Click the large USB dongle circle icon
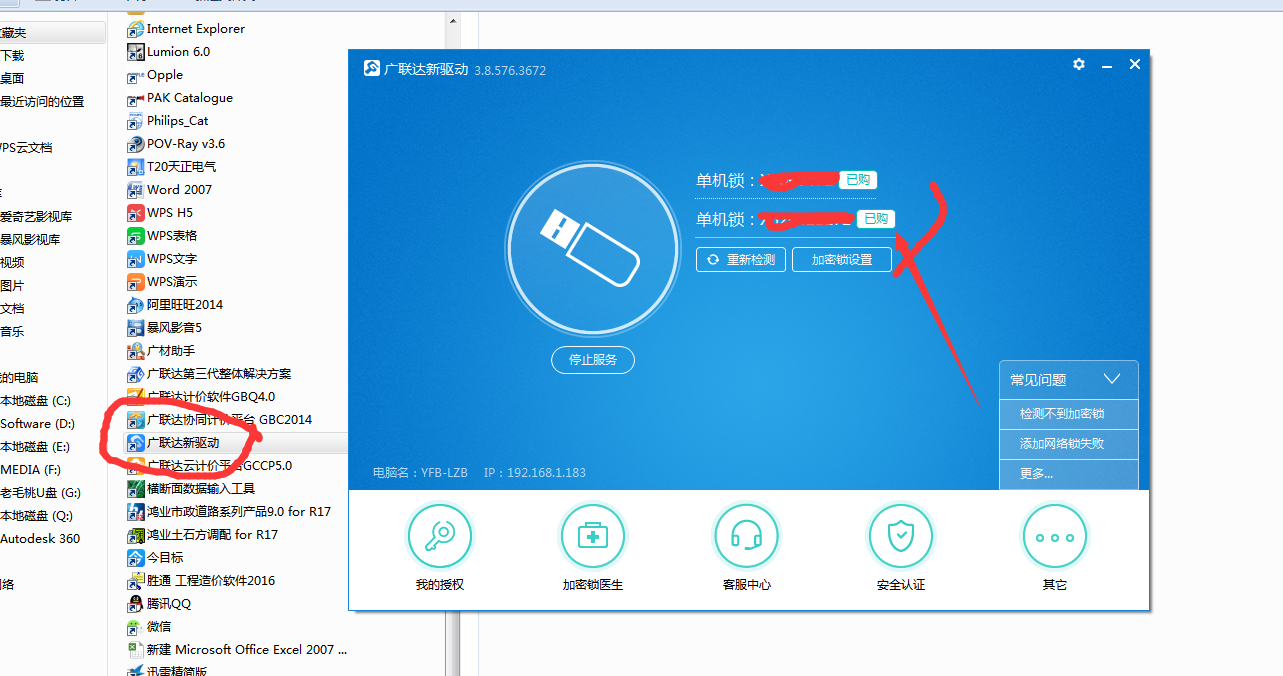This screenshot has width=1283, height=676. pos(592,248)
